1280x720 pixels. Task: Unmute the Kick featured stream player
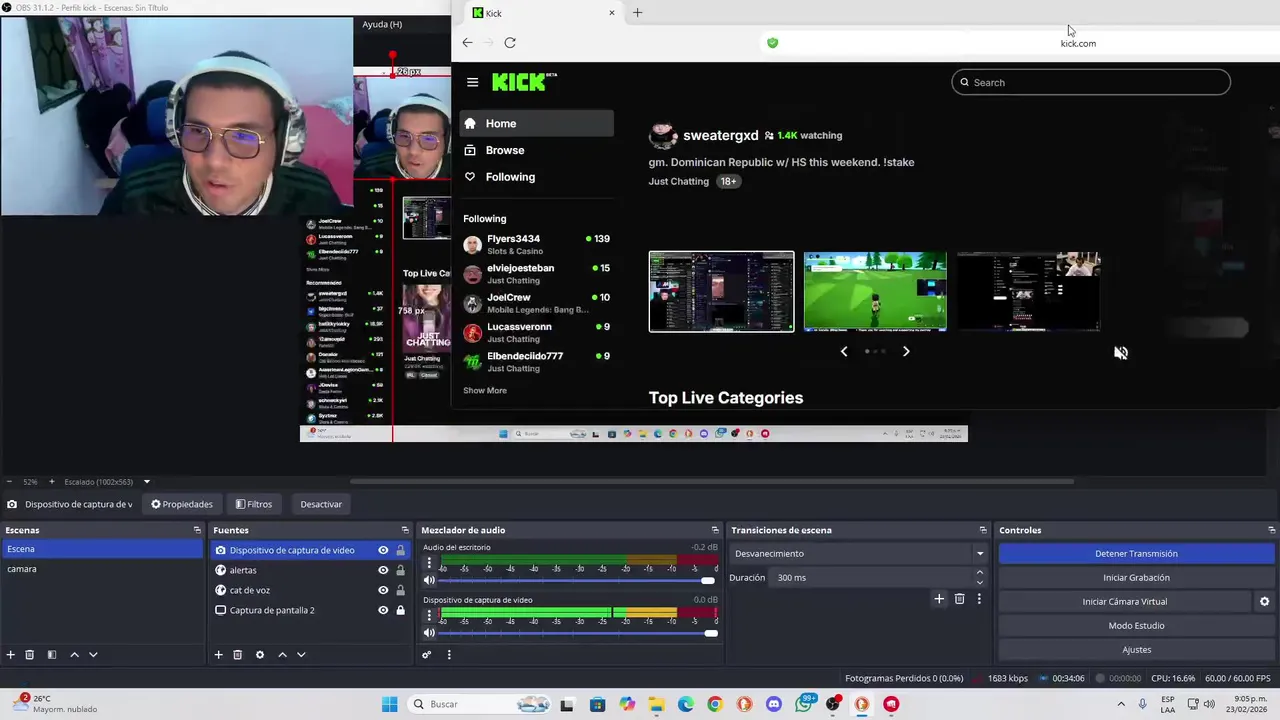pyautogui.click(x=1121, y=353)
